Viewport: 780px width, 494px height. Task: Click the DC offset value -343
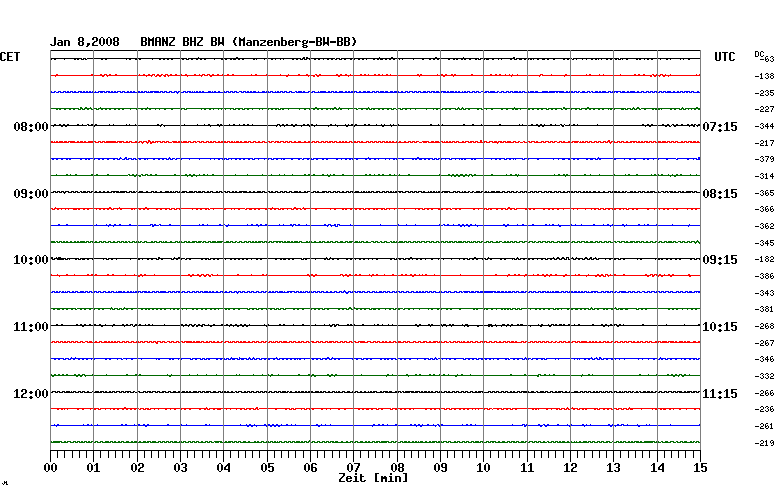[765, 293]
